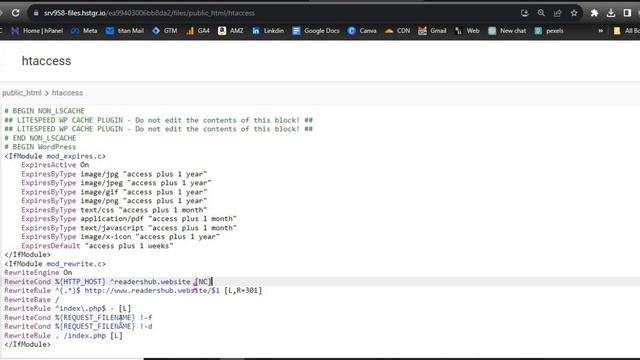Open the Google Docs bookmark
Screen dimensions: 640x360
click(x=316, y=31)
